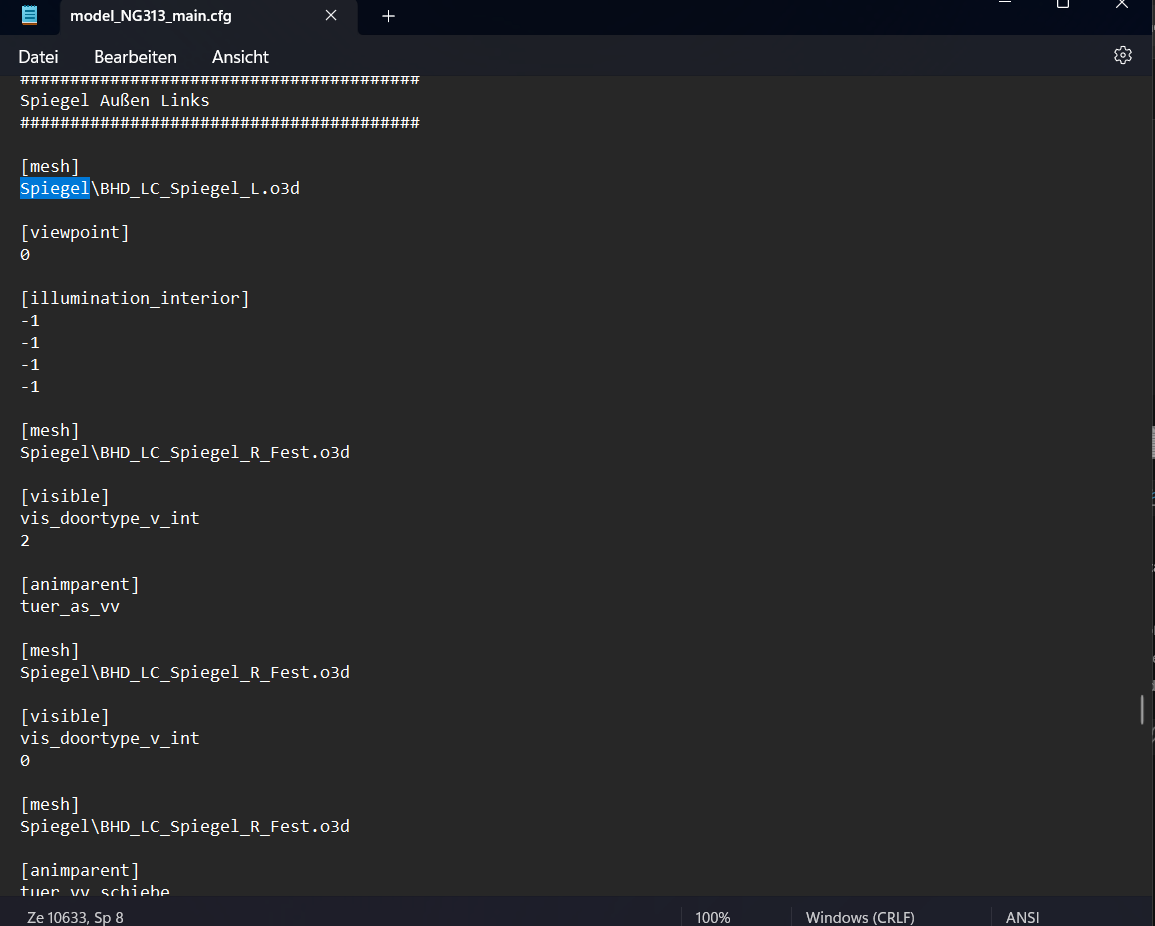Image resolution: width=1155 pixels, height=926 pixels.
Task: Click Windows (CRLF) line ending indicator
Action: click(859, 917)
